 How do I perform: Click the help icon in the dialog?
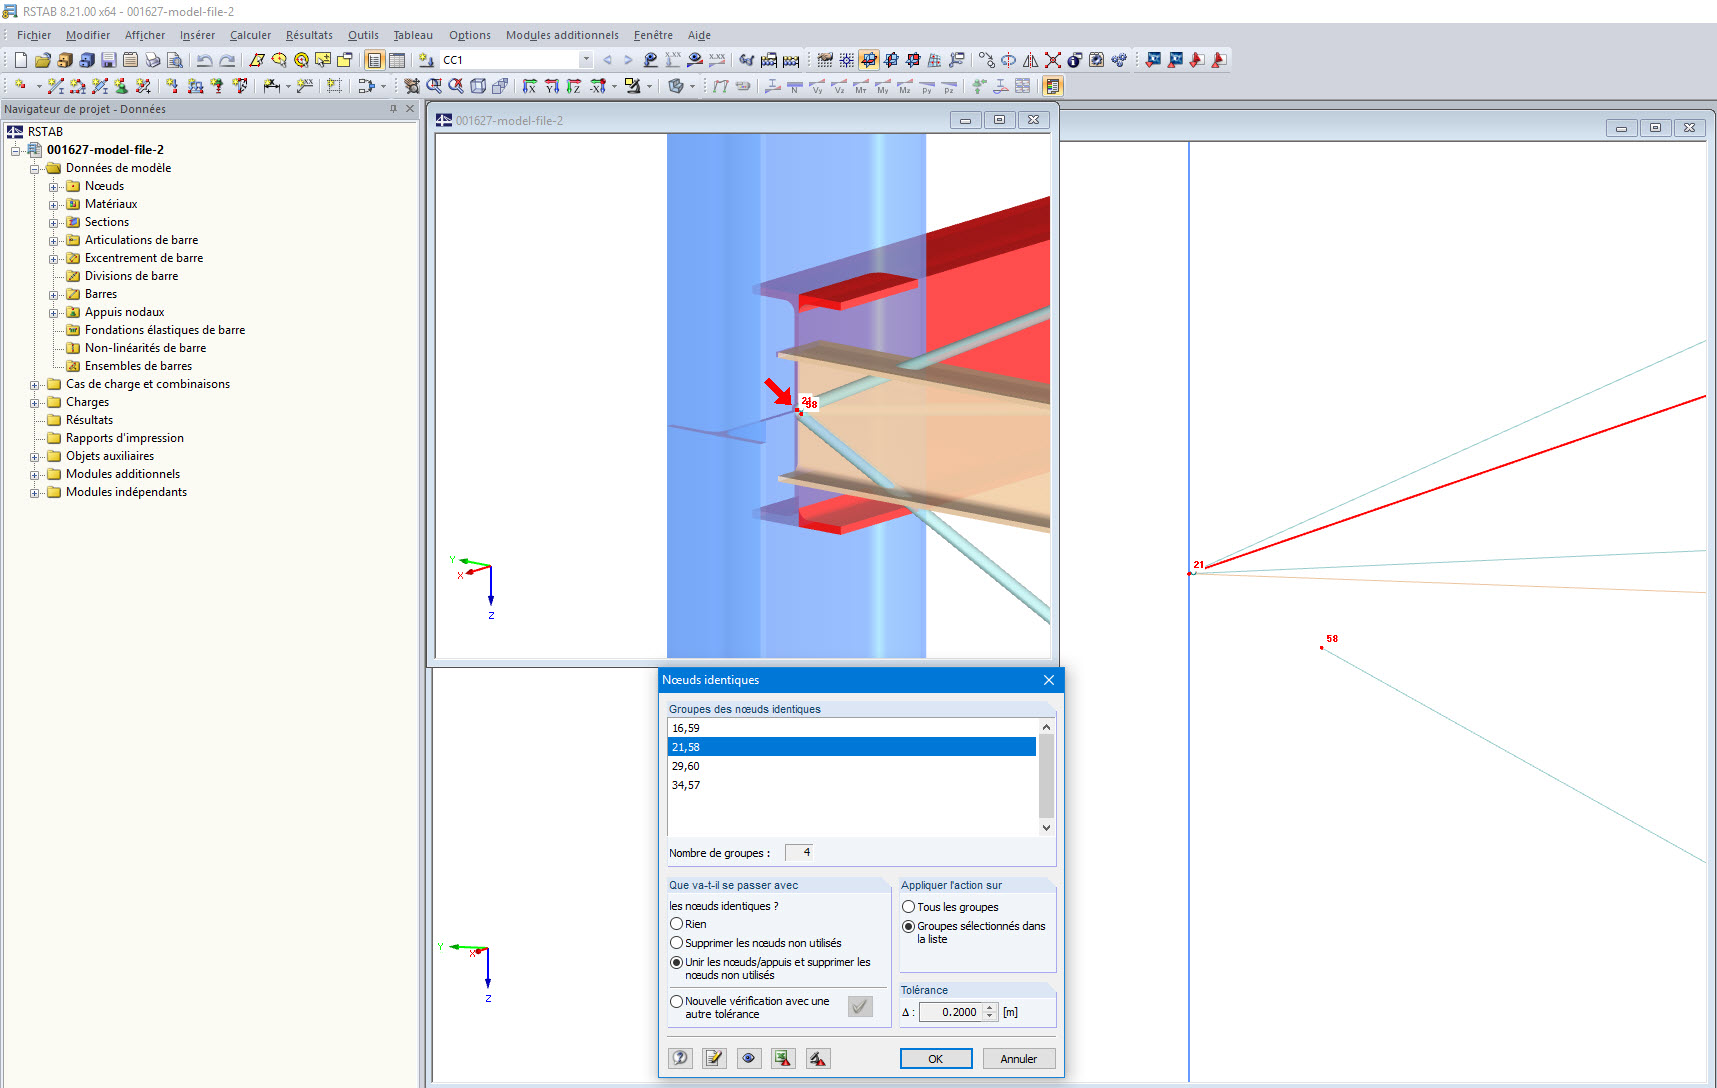click(680, 1058)
